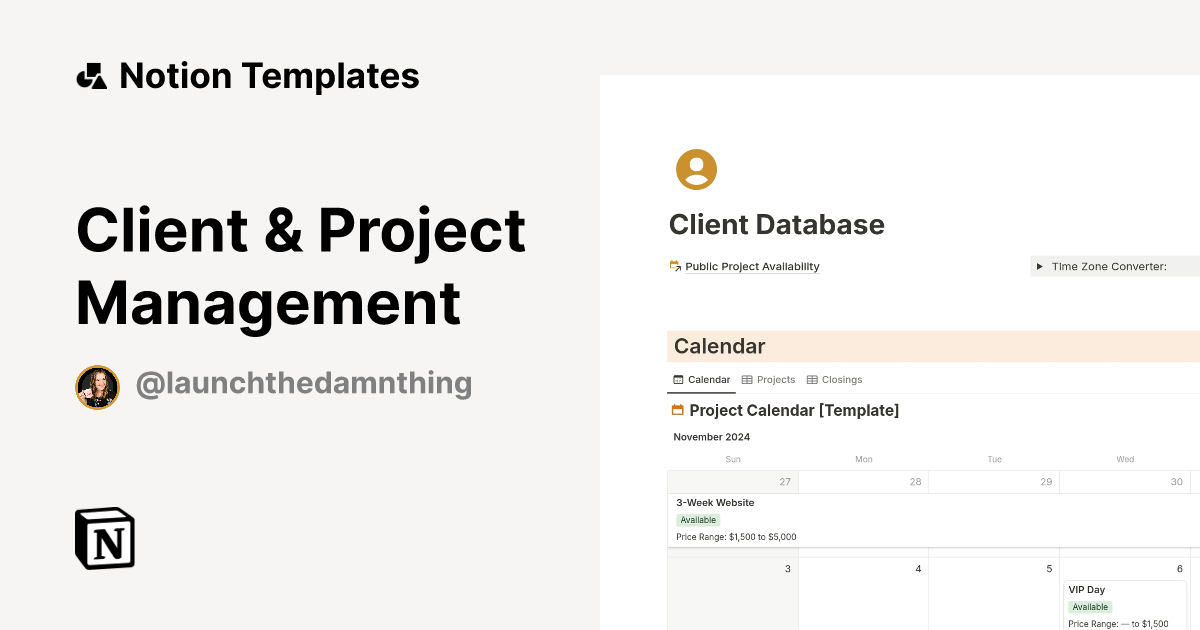Click the orange profile avatar above Client Database
1200x630 pixels.
click(697, 169)
